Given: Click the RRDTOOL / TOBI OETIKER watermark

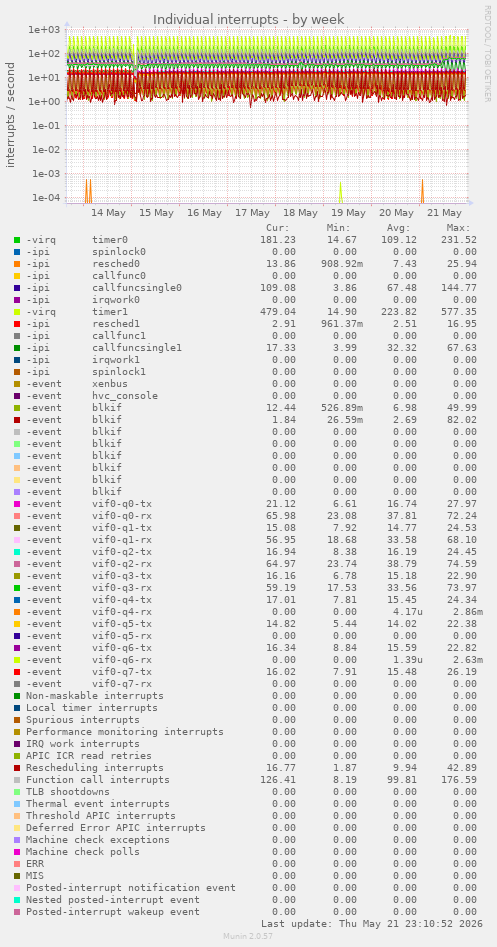Looking at the screenshot, I should point(487,54).
